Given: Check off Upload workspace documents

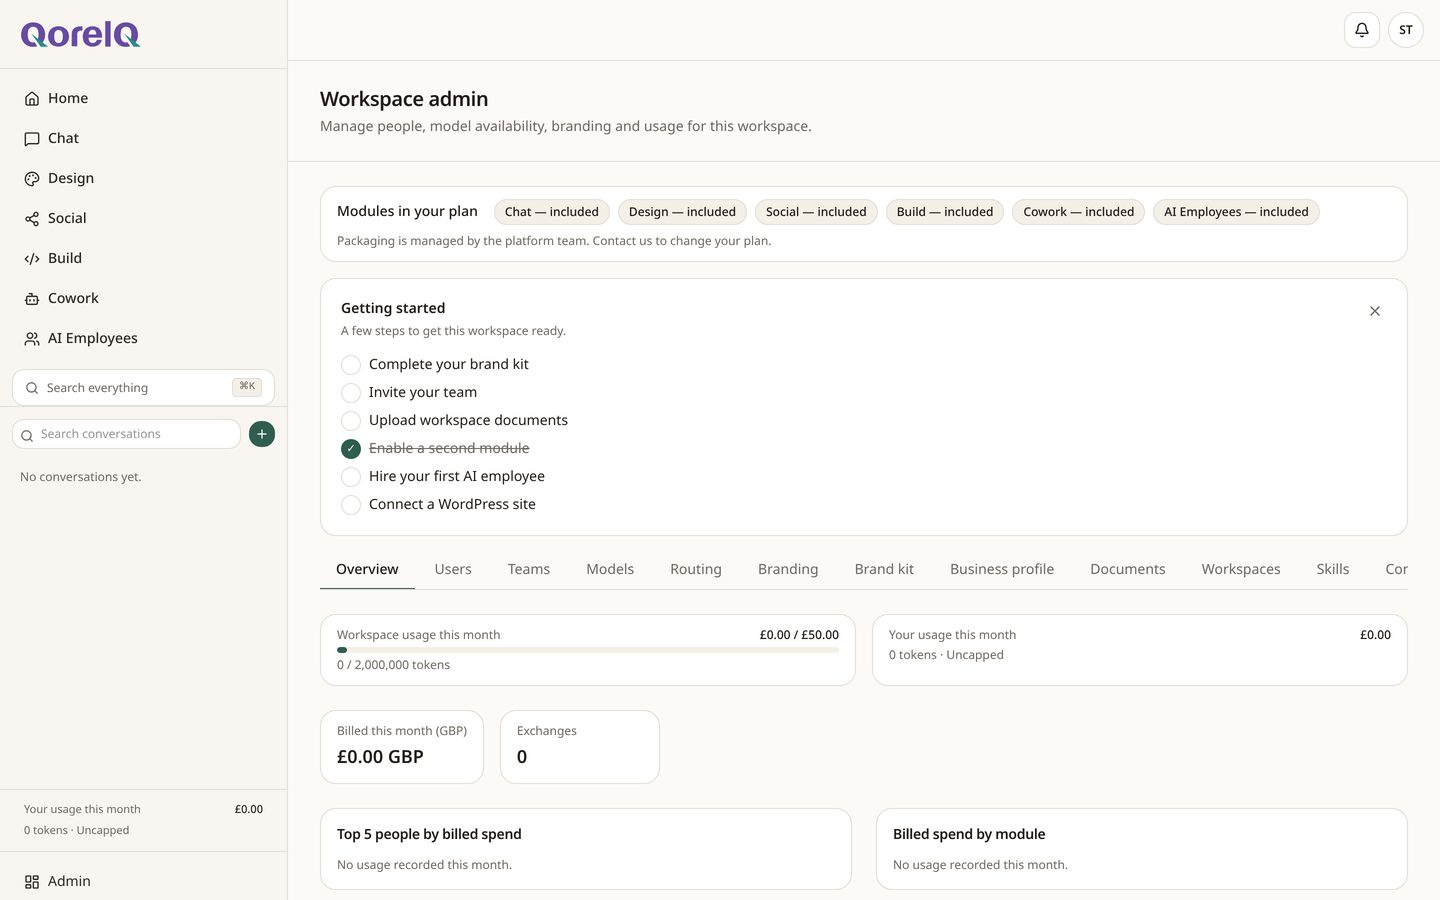Looking at the screenshot, I should tap(351, 421).
